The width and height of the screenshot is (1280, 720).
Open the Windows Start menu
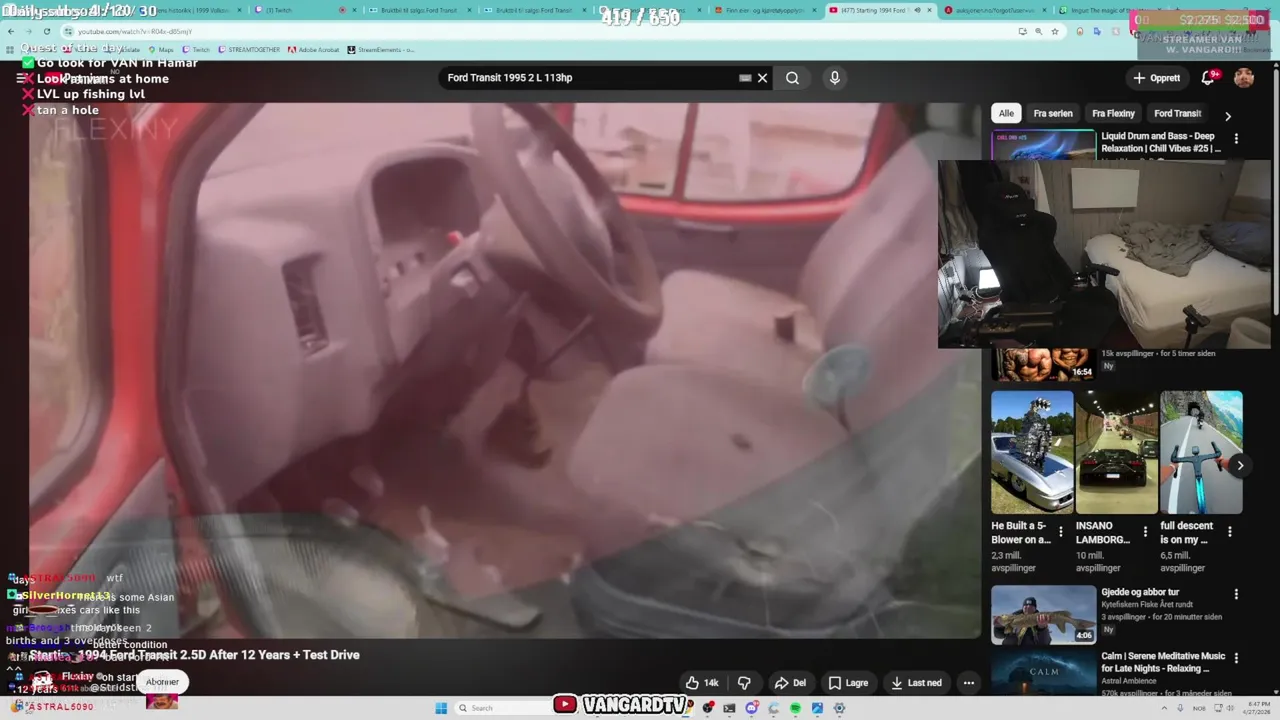point(441,708)
